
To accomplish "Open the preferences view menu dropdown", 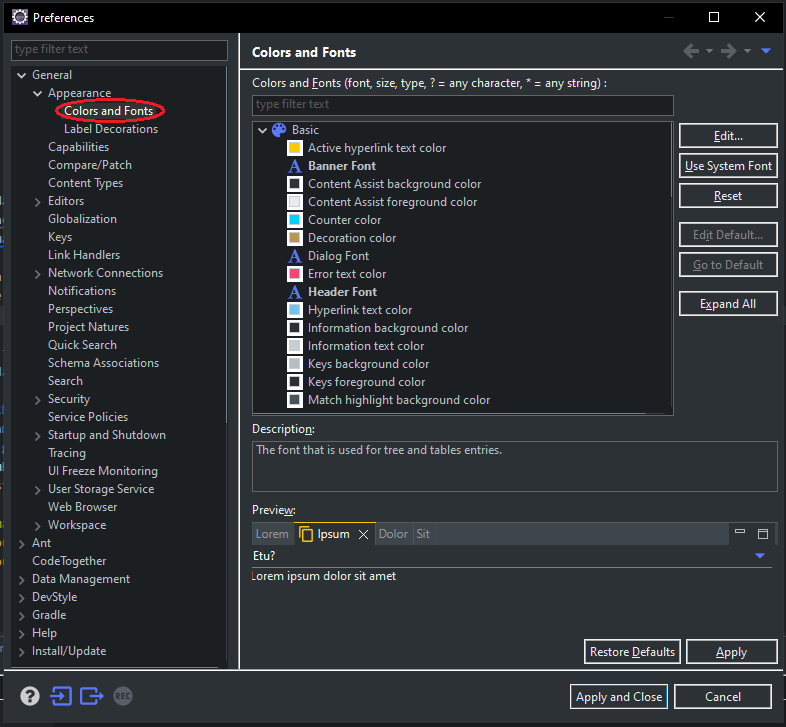I will [x=766, y=51].
